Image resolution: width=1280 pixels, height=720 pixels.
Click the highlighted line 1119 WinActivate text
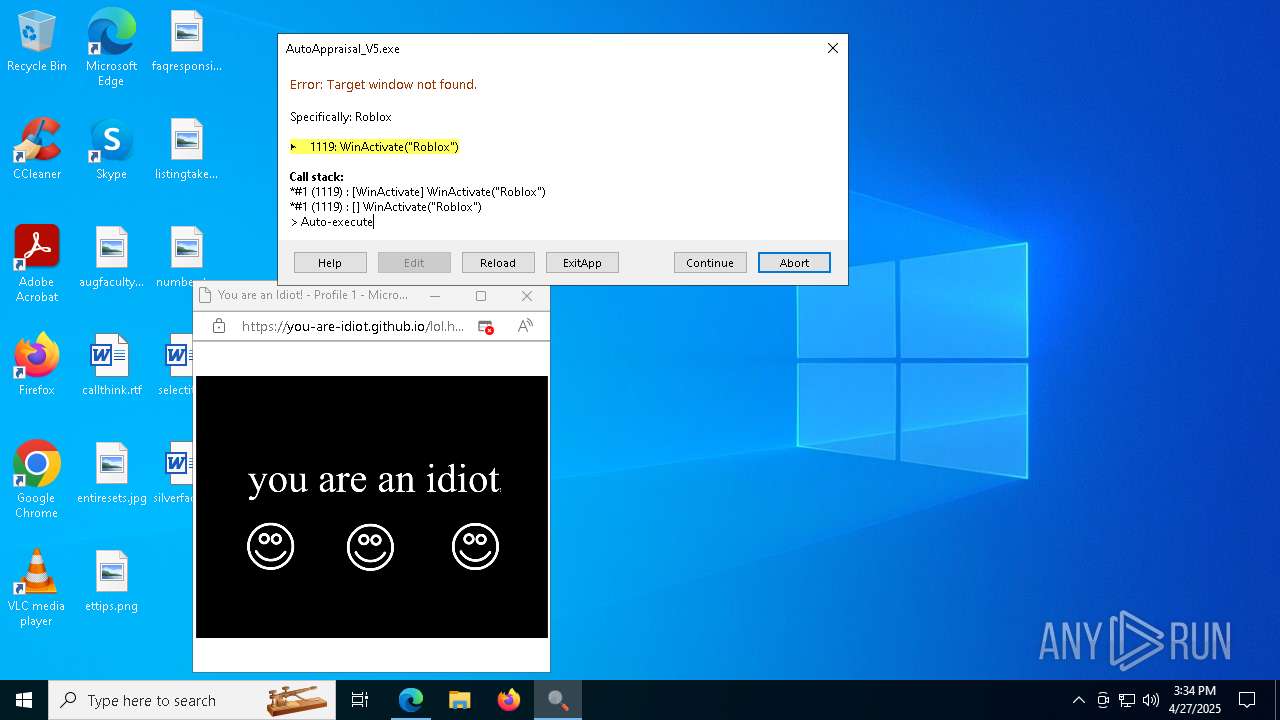click(375, 147)
